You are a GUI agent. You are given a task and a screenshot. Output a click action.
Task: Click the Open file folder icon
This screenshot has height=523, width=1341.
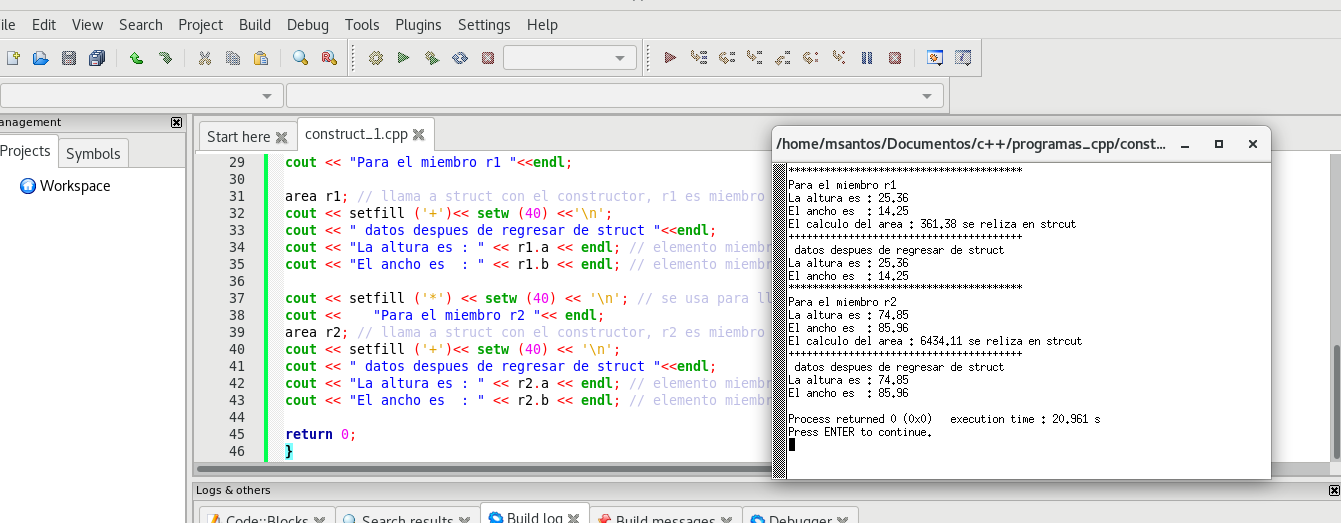(41, 58)
